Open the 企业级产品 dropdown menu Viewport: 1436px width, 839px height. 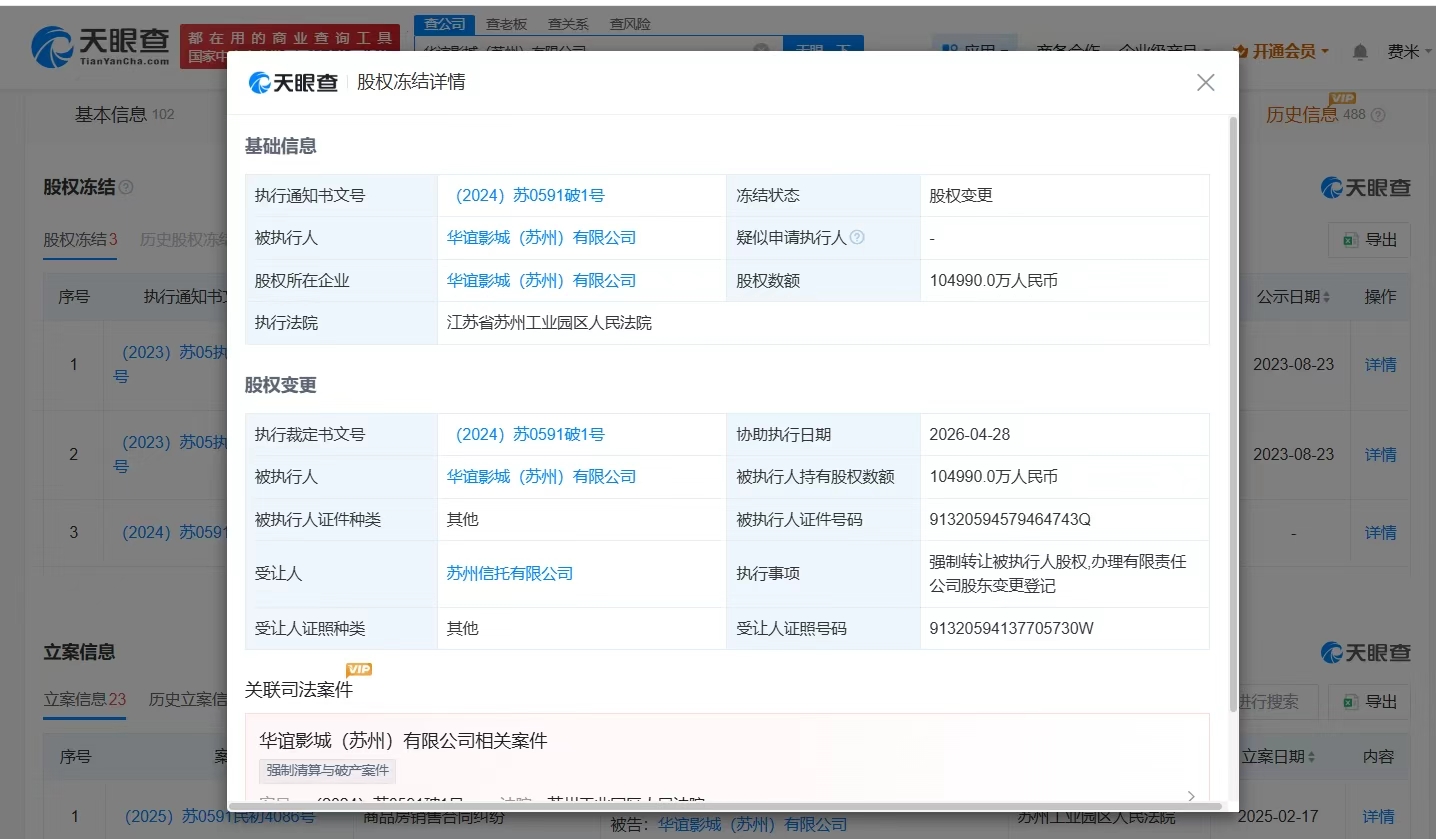pyautogui.click(x=1165, y=51)
